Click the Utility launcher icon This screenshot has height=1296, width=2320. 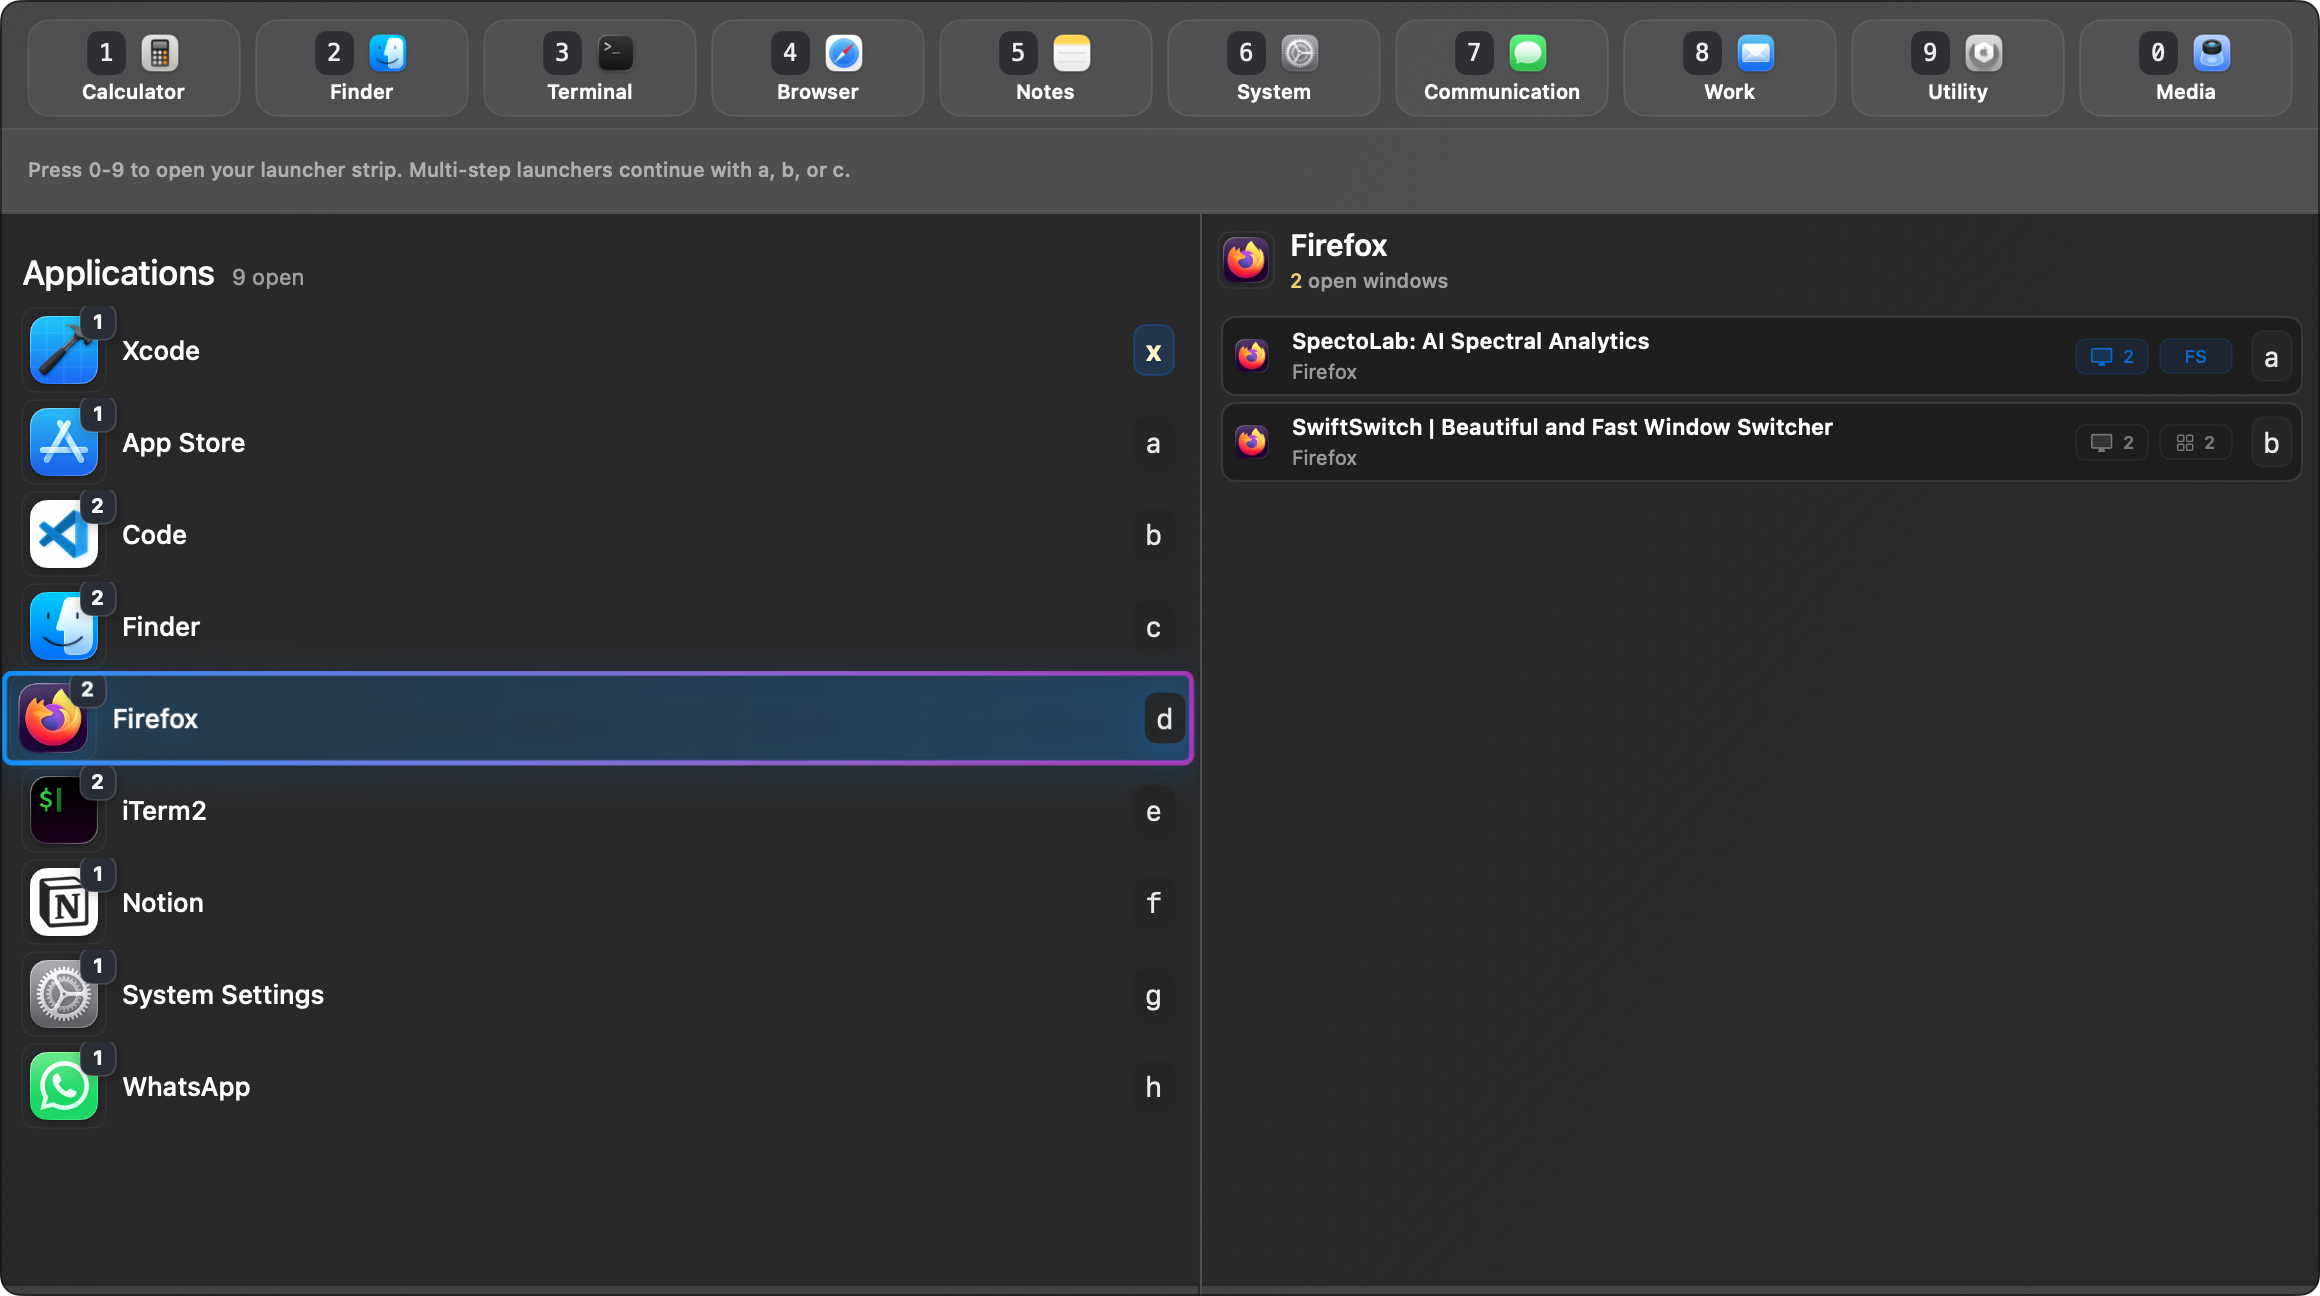(x=1984, y=53)
